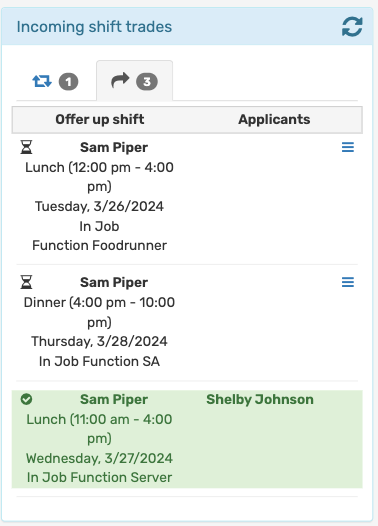Viewport: 378px width, 526px height.
Task: Click hourglass icon on SA Dinner shift
Action: (26, 282)
